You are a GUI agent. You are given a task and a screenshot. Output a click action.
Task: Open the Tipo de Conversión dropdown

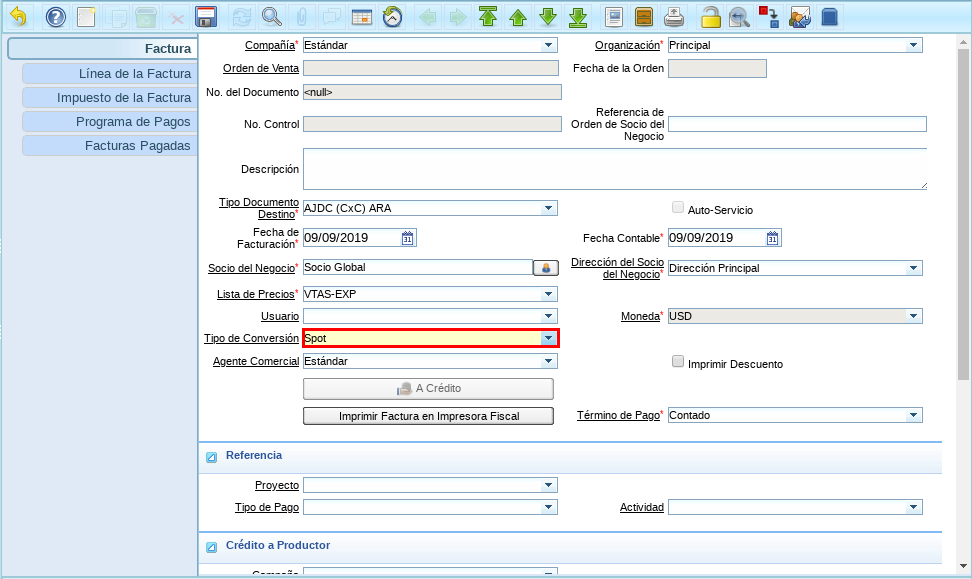[548, 339]
